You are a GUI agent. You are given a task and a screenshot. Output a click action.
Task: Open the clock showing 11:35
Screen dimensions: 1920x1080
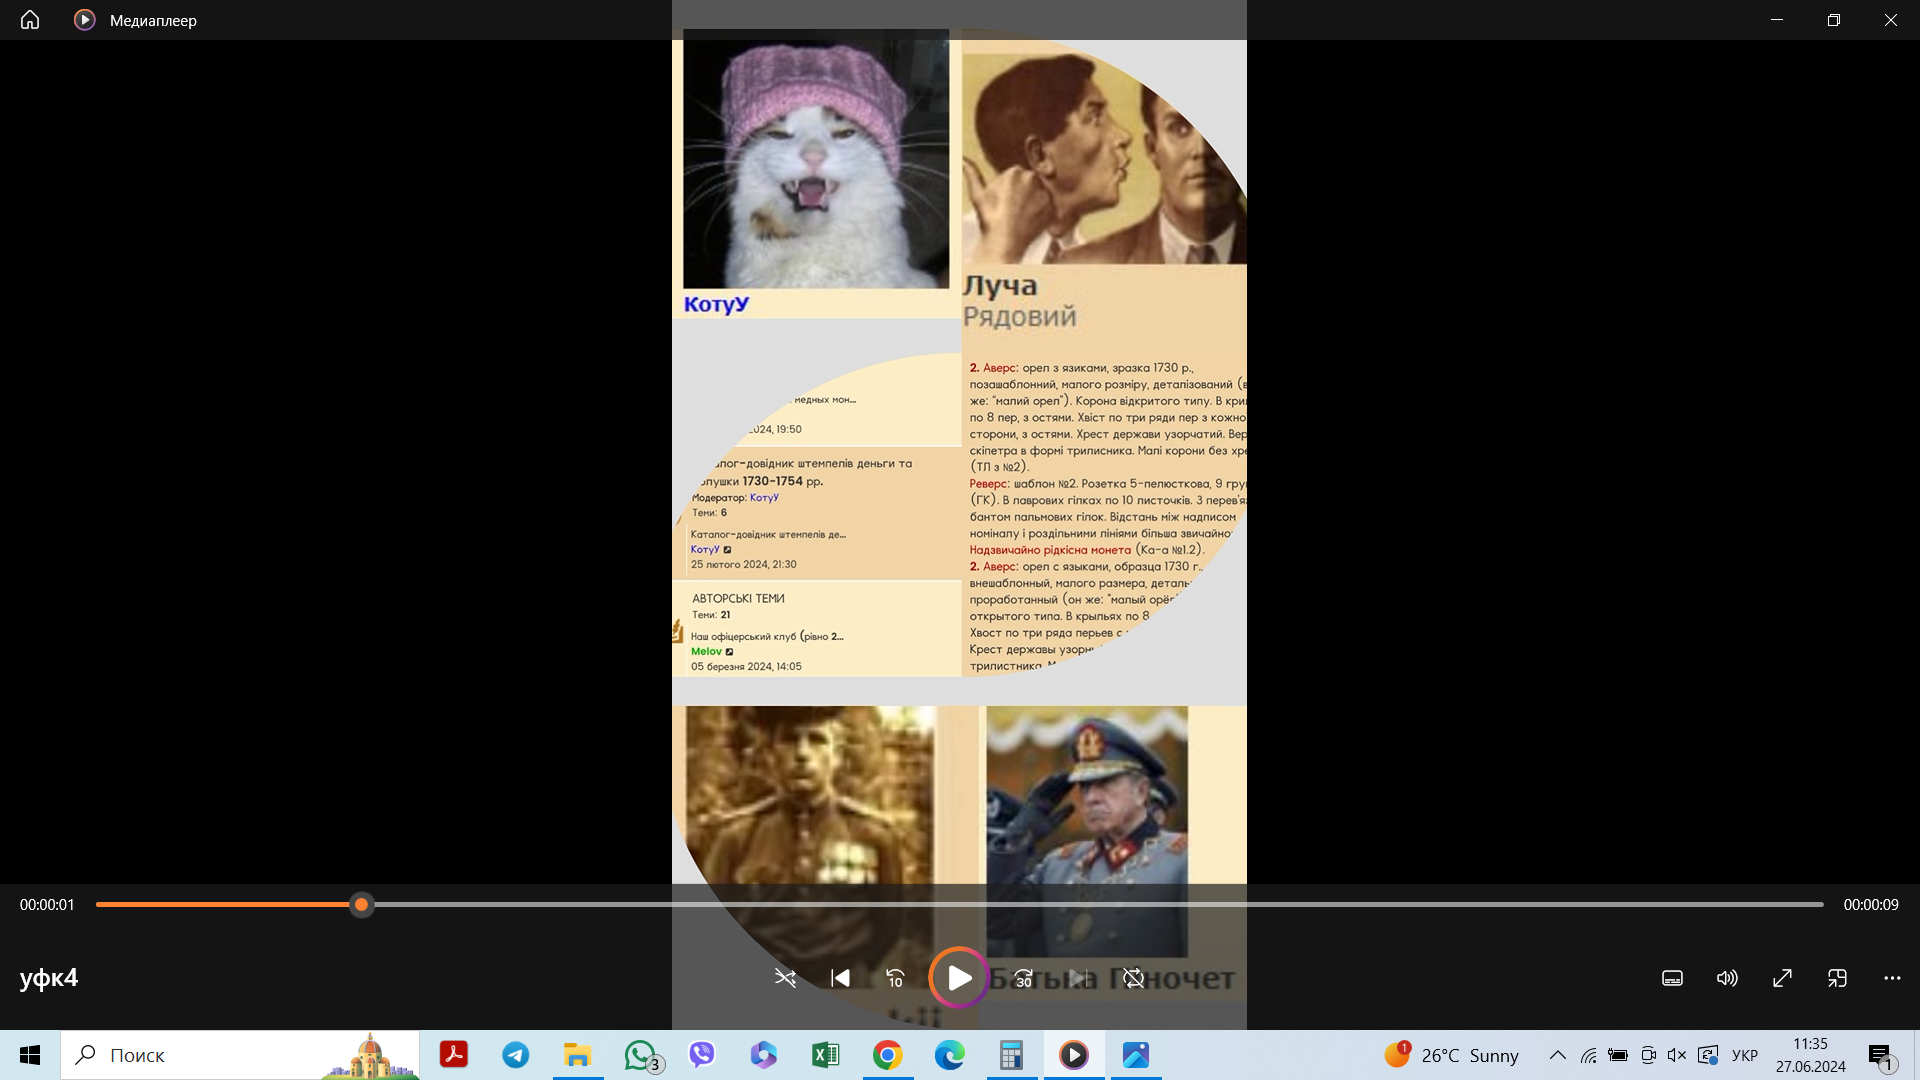click(1811, 1055)
